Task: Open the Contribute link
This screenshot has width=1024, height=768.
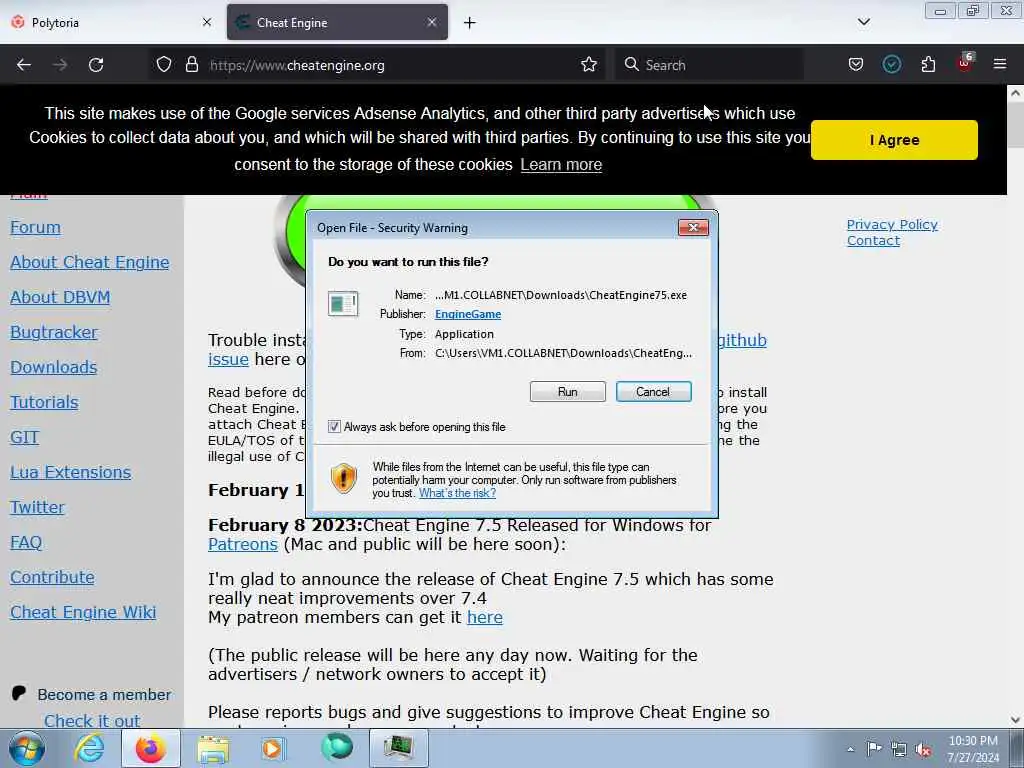Action: (52, 577)
